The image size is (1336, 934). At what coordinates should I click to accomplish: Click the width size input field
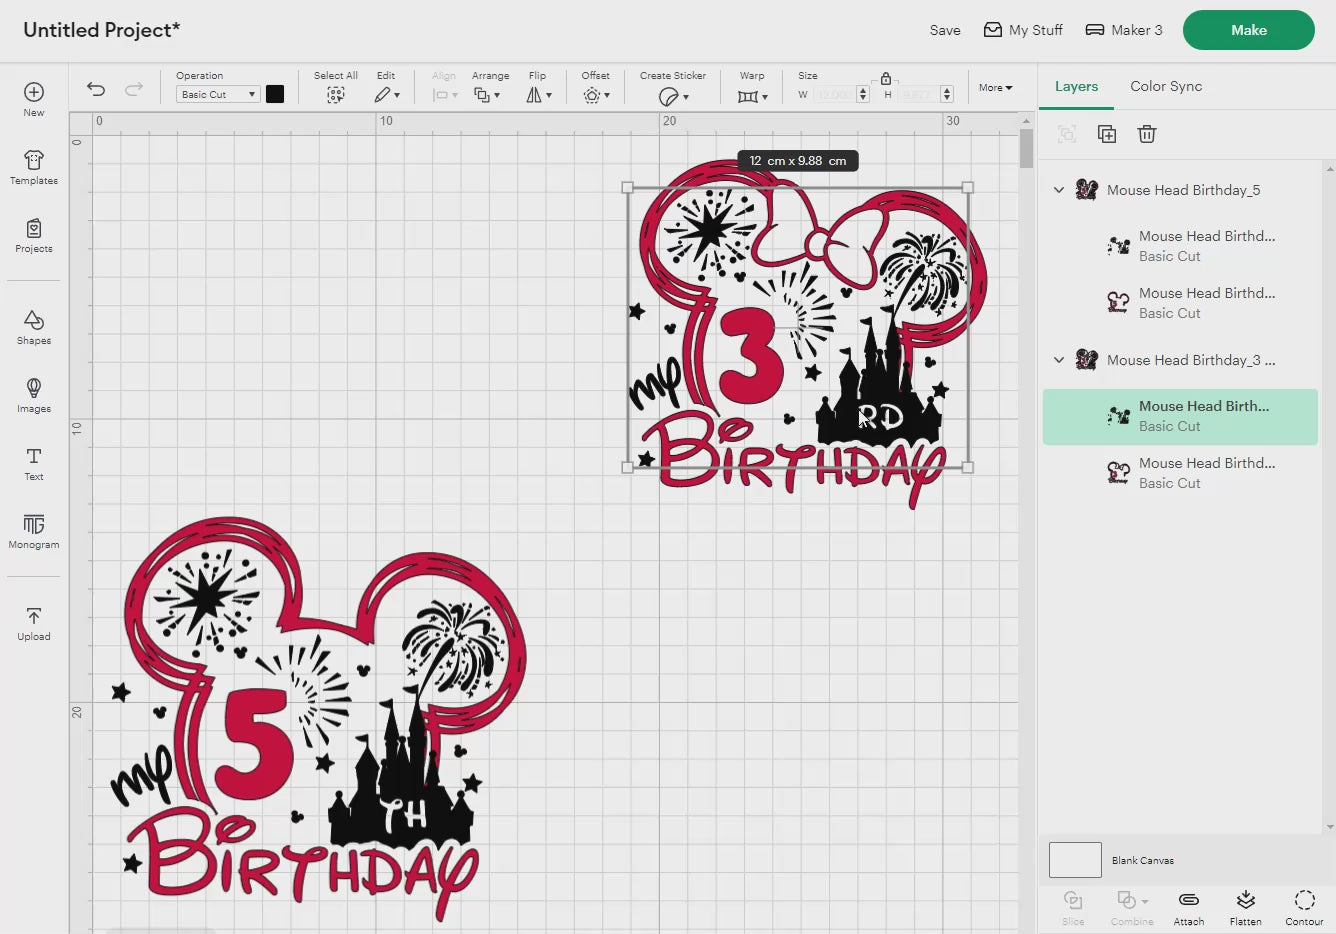[834, 94]
